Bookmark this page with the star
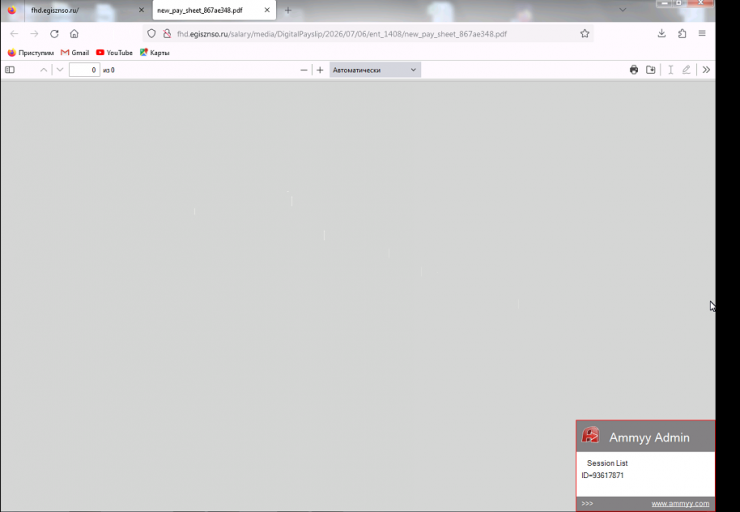The width and height of the screenshot is (740, 512). pyautogui.click(x=585, y=34)
